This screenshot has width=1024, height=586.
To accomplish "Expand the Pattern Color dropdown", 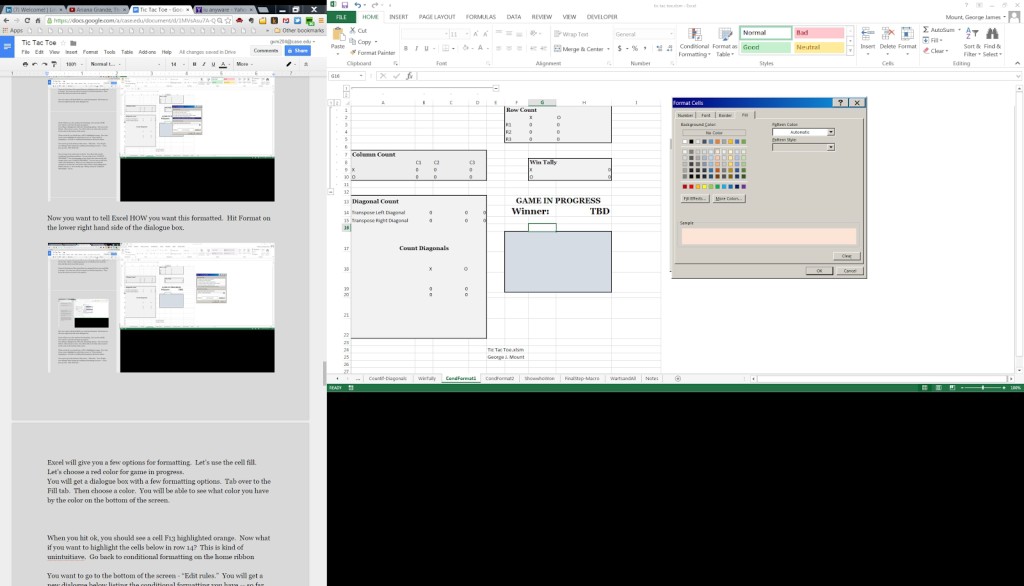I will coord(830,132).
